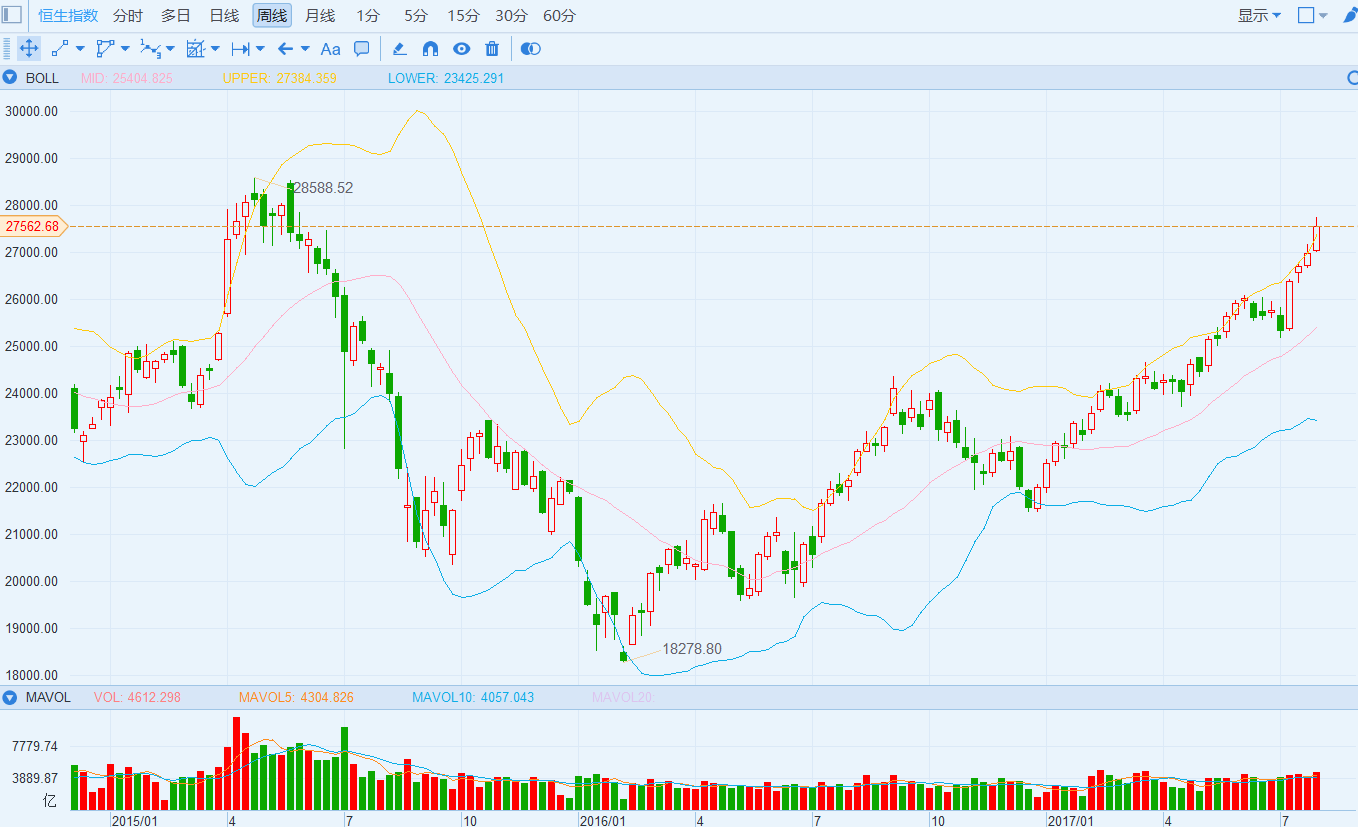Image resolution: width=1358 pixels, height=827 pixels.
Task: Click the 恒生指数 index name link
Action: click(68, 15)
